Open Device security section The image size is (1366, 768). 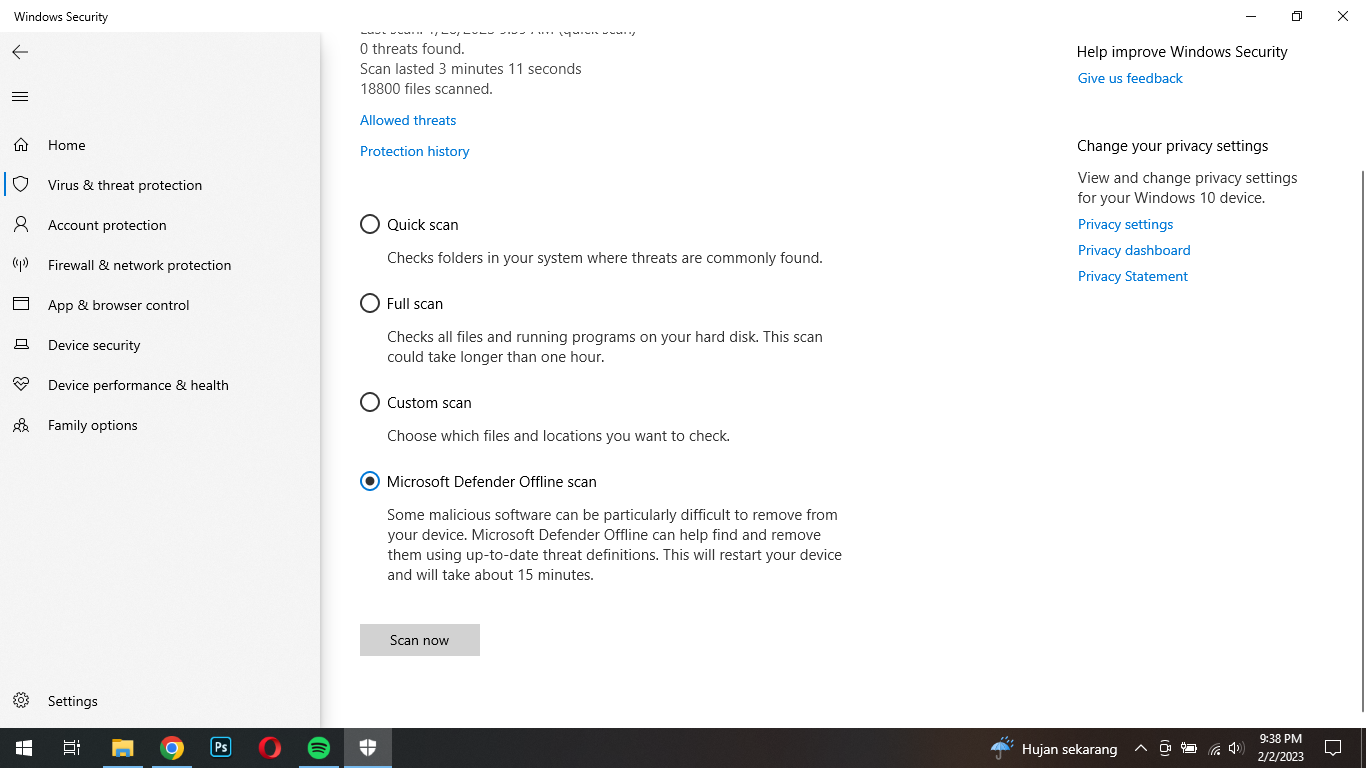tap(94, 345)
